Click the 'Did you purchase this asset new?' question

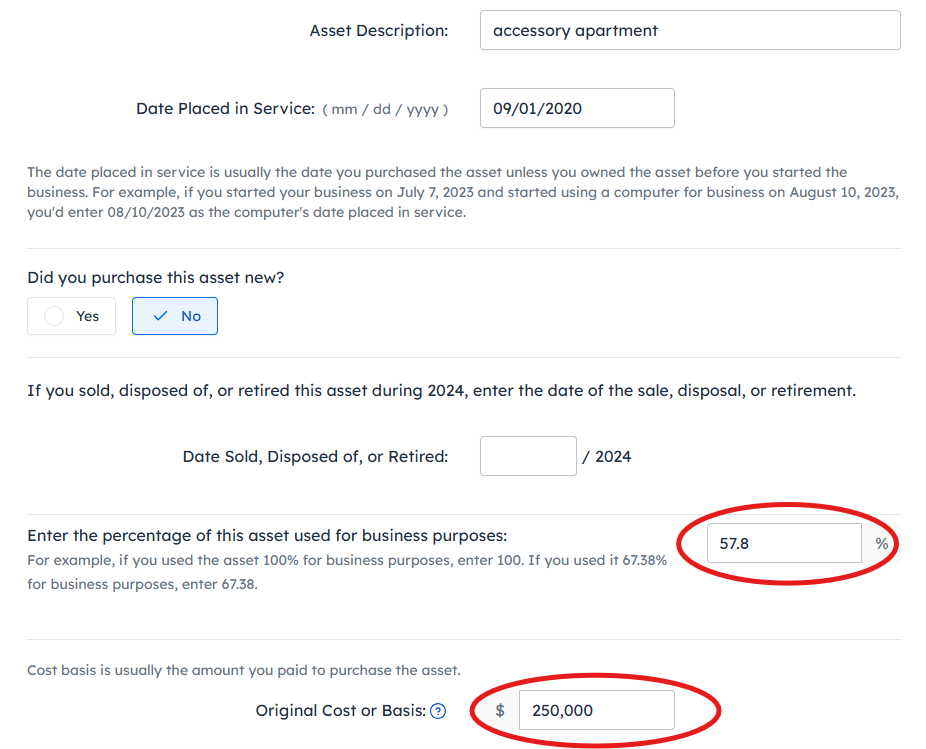[156, 277]
